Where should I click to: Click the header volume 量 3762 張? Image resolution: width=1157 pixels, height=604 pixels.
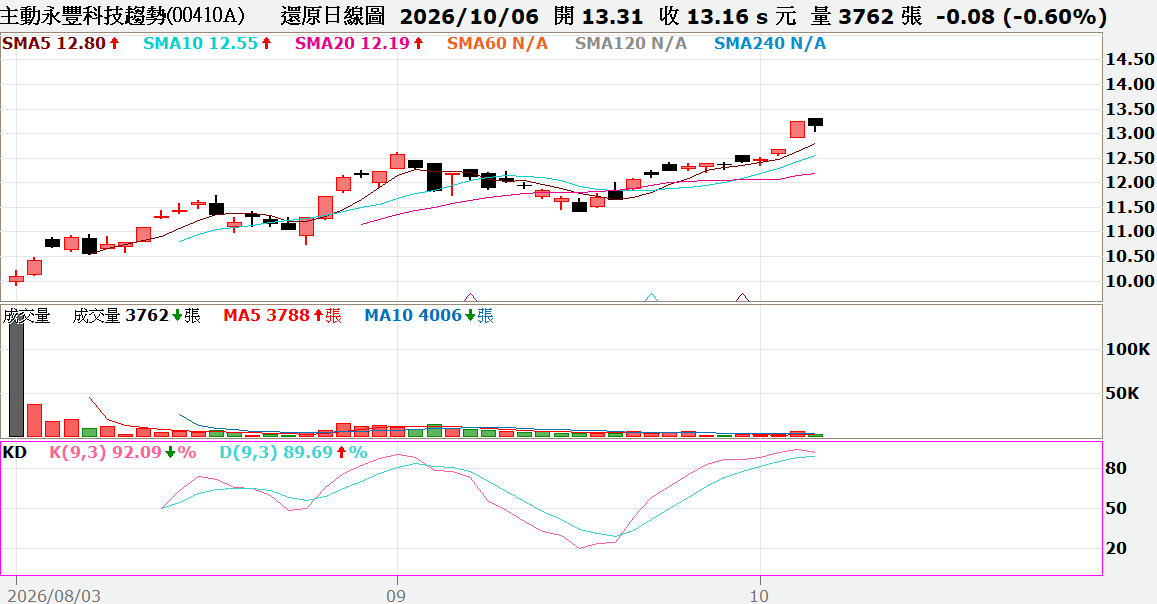click(866, 16)
